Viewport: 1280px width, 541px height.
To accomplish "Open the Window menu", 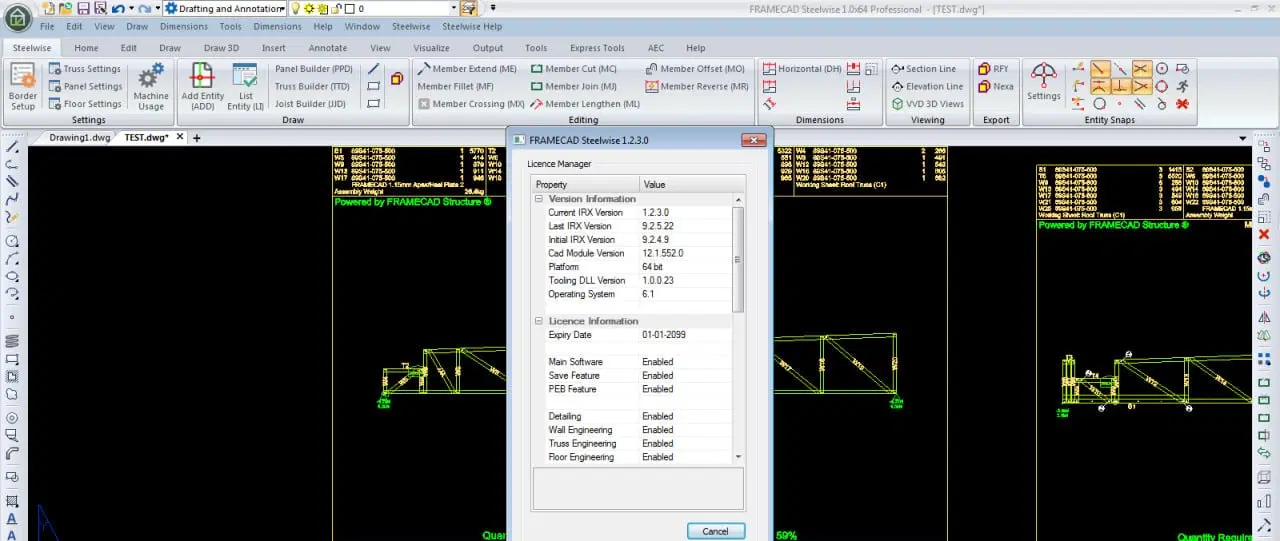I will tap(362, 26).
